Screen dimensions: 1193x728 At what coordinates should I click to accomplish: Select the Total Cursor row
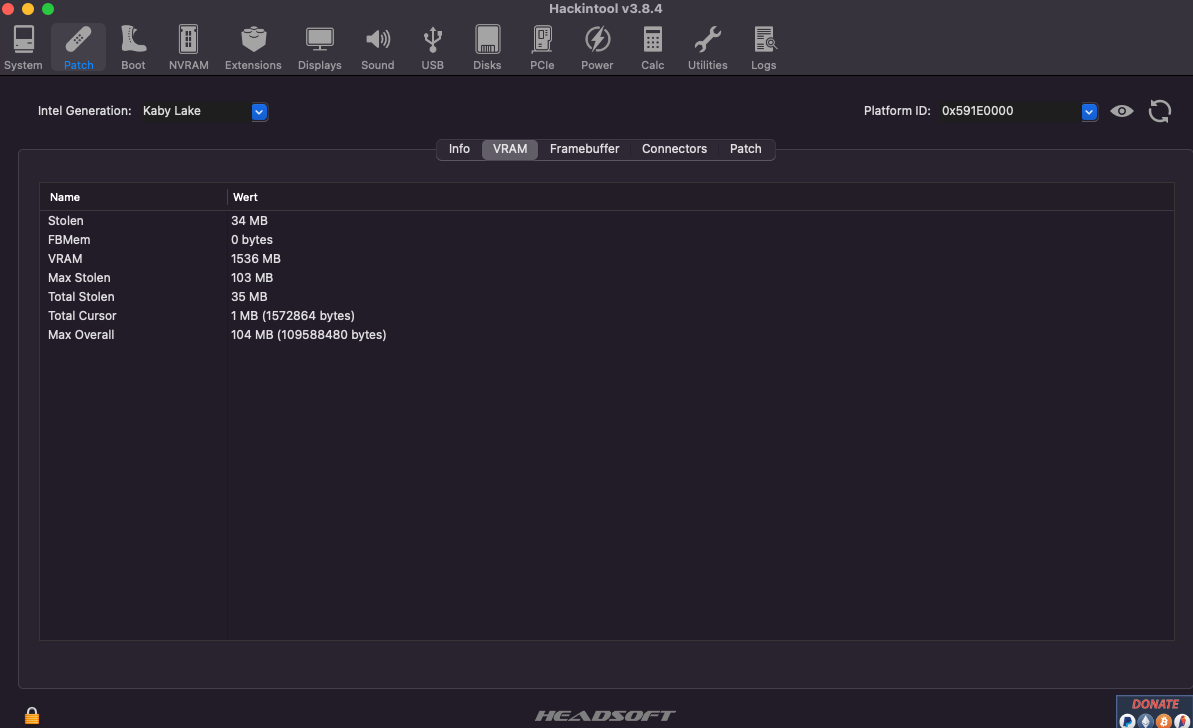(x=606, y=316)
